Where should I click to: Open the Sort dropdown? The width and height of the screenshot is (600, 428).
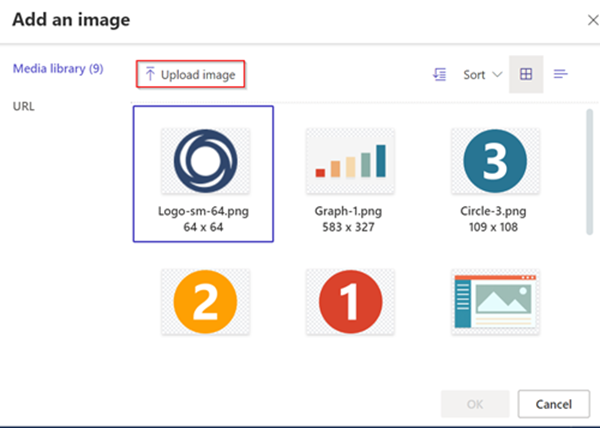[482, 74]
